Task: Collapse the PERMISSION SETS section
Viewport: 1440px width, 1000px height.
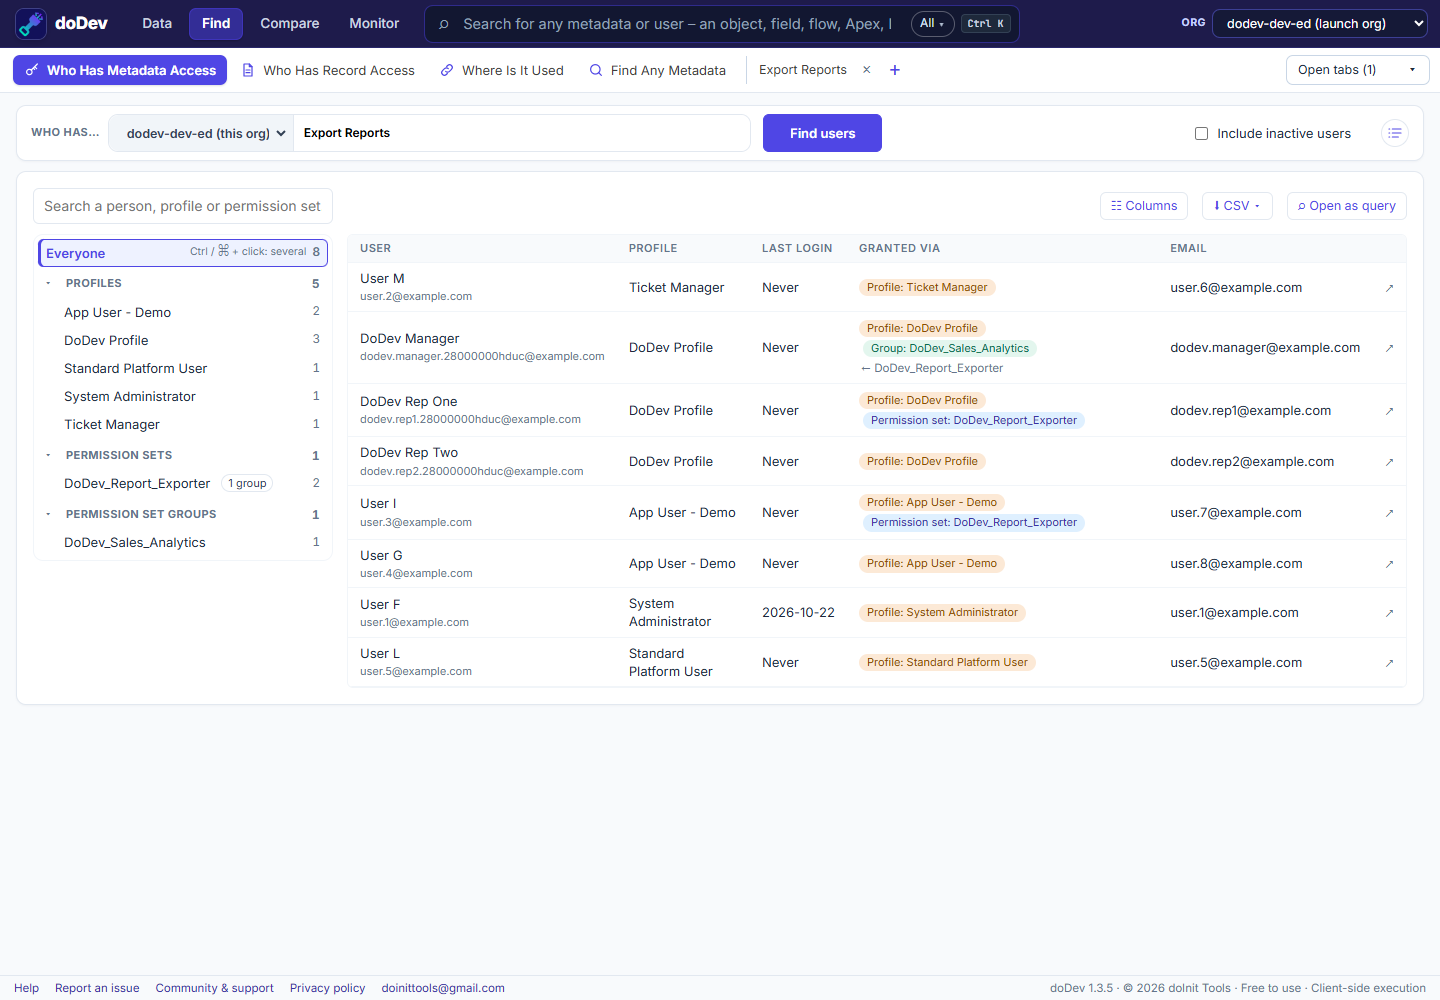Action: click(48, 455)
